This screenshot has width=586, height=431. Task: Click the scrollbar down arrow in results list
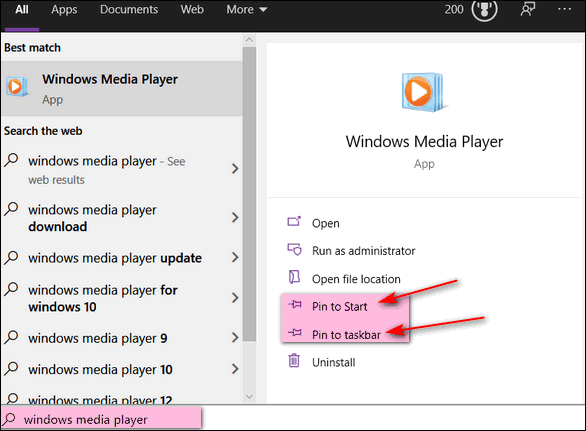coord(249,396)
